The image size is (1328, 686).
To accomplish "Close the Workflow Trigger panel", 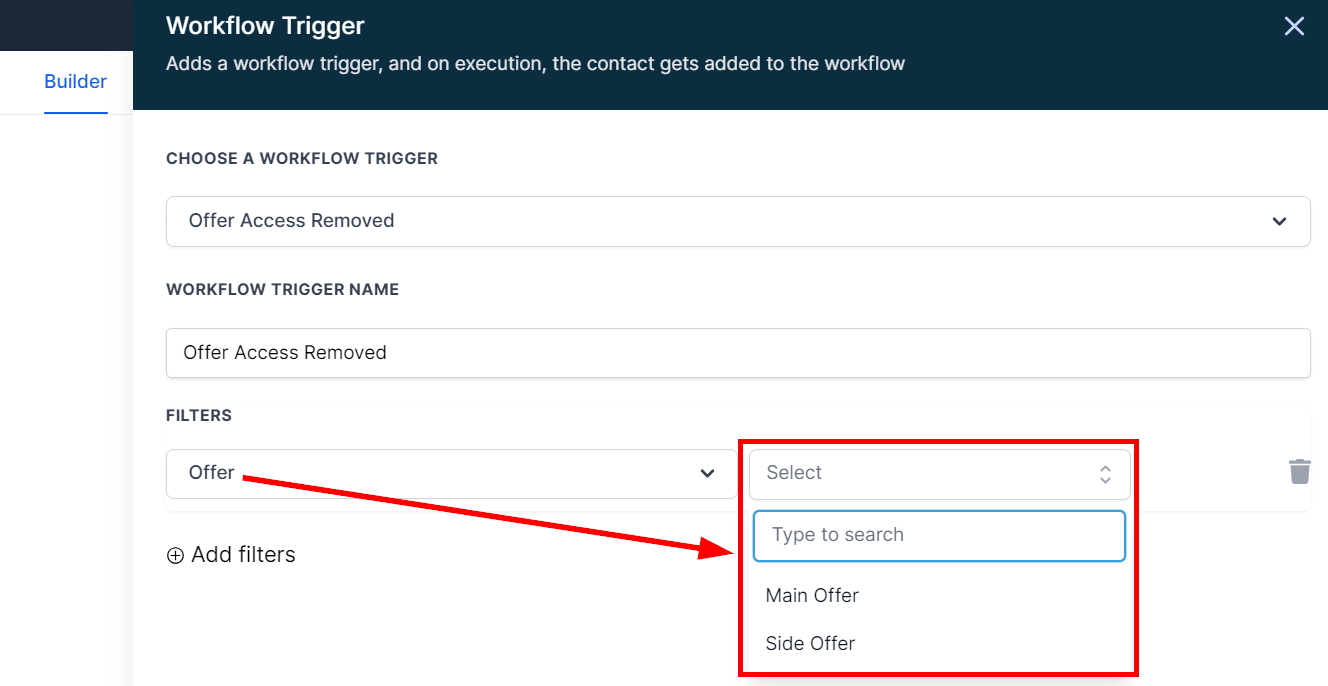I will pyautogui.click(x=1294, y=27).
